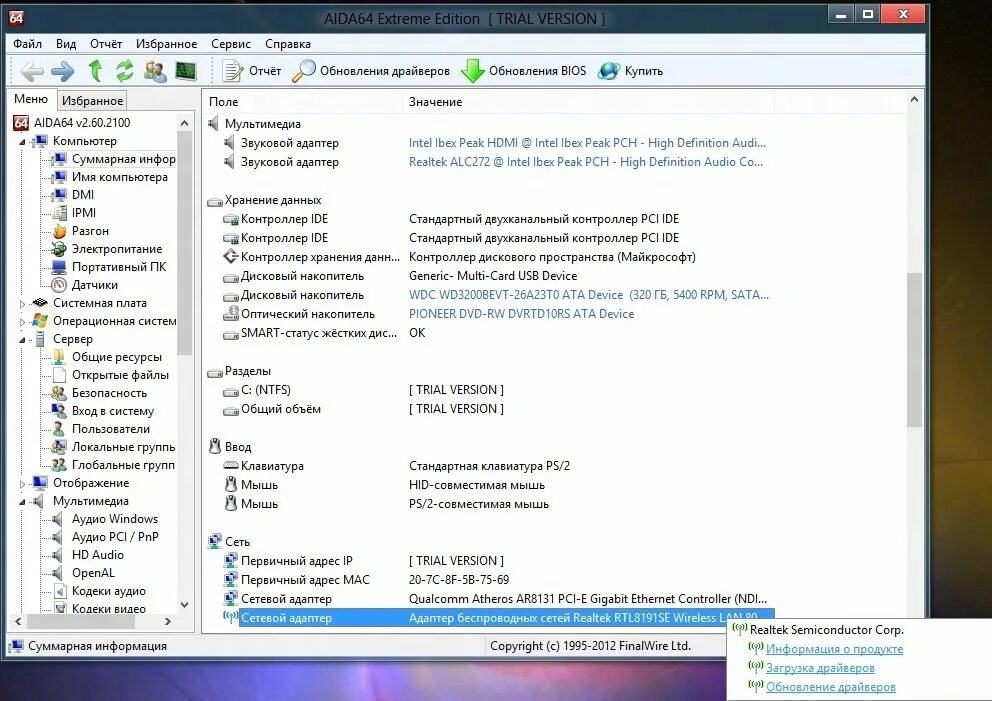Viewport: 992px width, 701px height.
Task: Click the Общие ресурсы icon
Action: [59, 357]
